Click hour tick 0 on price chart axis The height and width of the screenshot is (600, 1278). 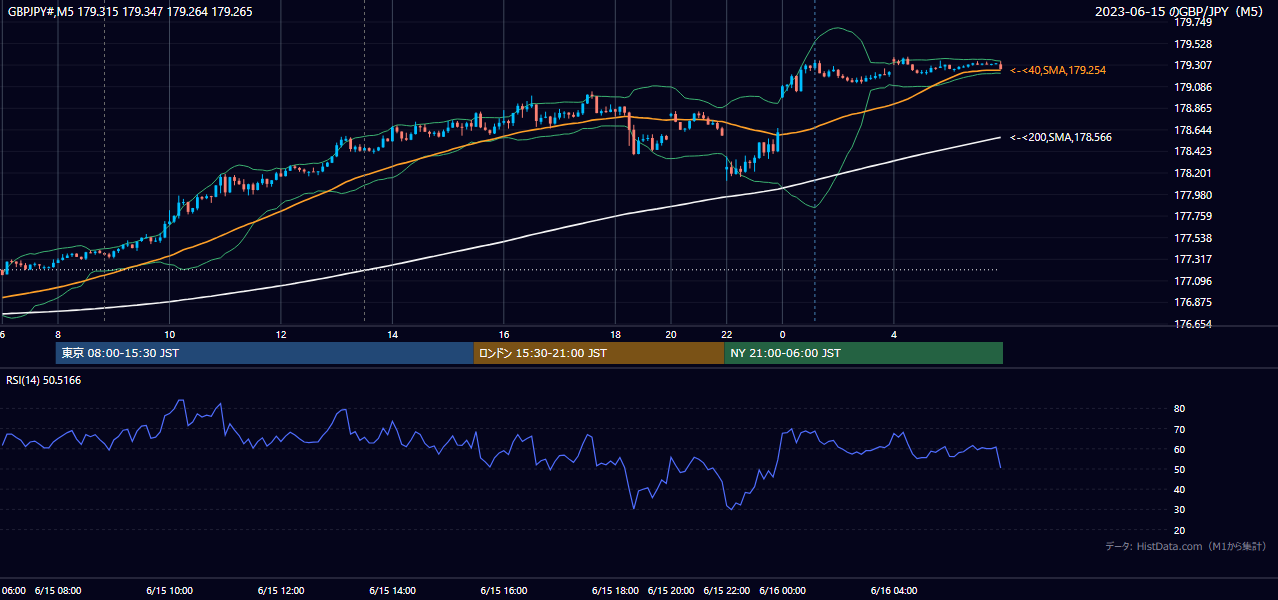[783, 335]
